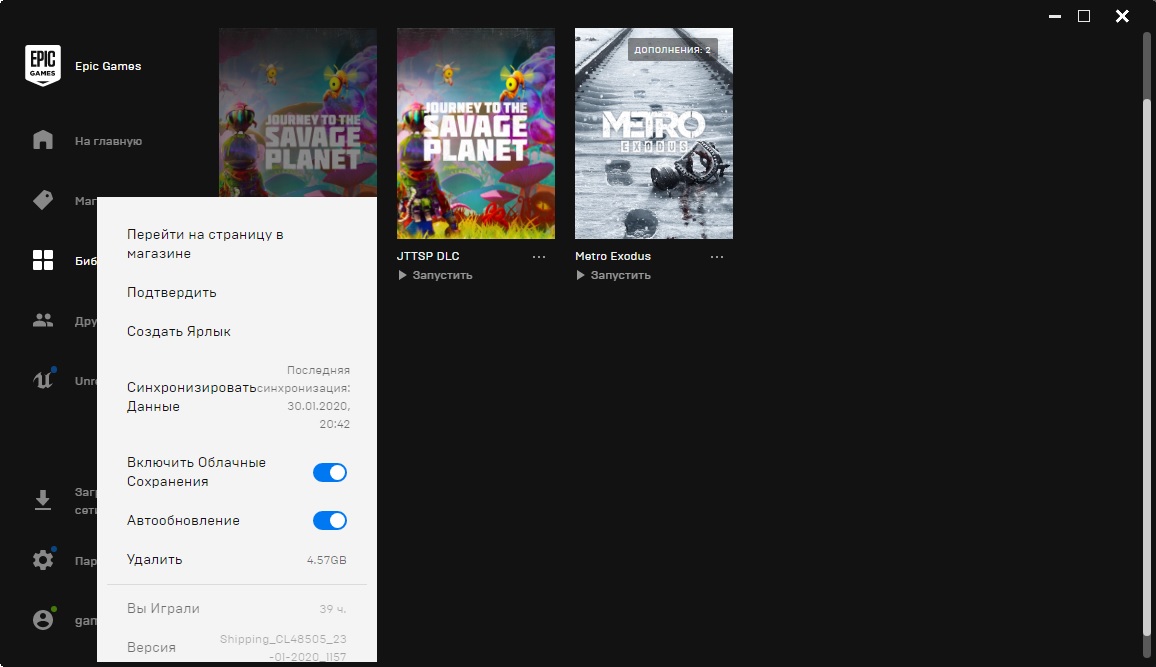Launch Metro Exodus with 'Запустить'

tap(620, 275)
